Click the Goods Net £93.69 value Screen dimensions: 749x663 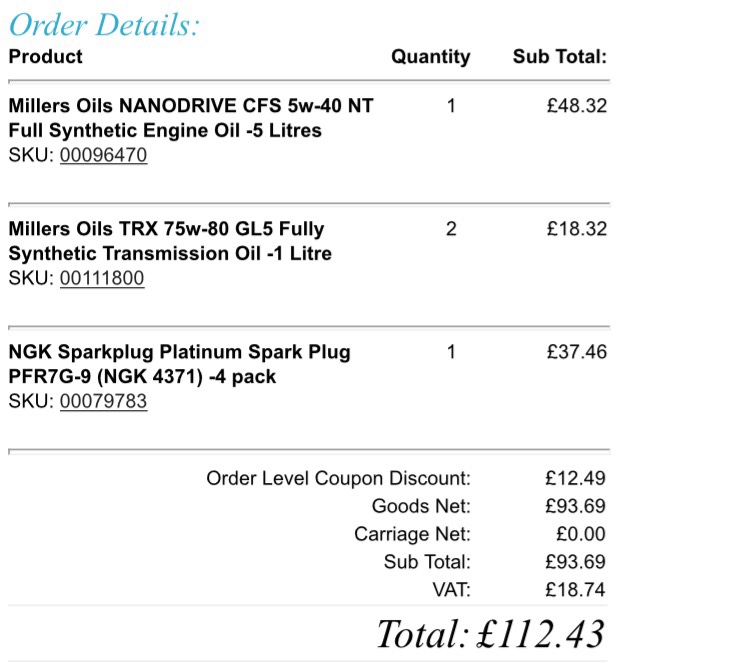tap(576, 506)
